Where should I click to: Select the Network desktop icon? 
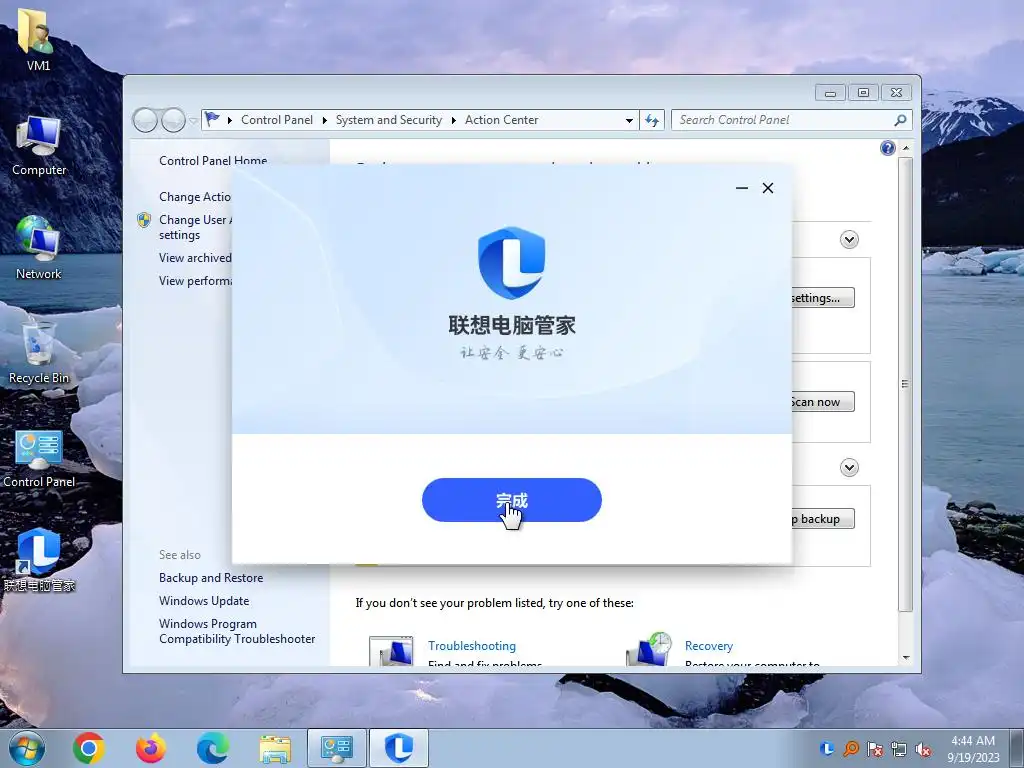tap(39, 249)
